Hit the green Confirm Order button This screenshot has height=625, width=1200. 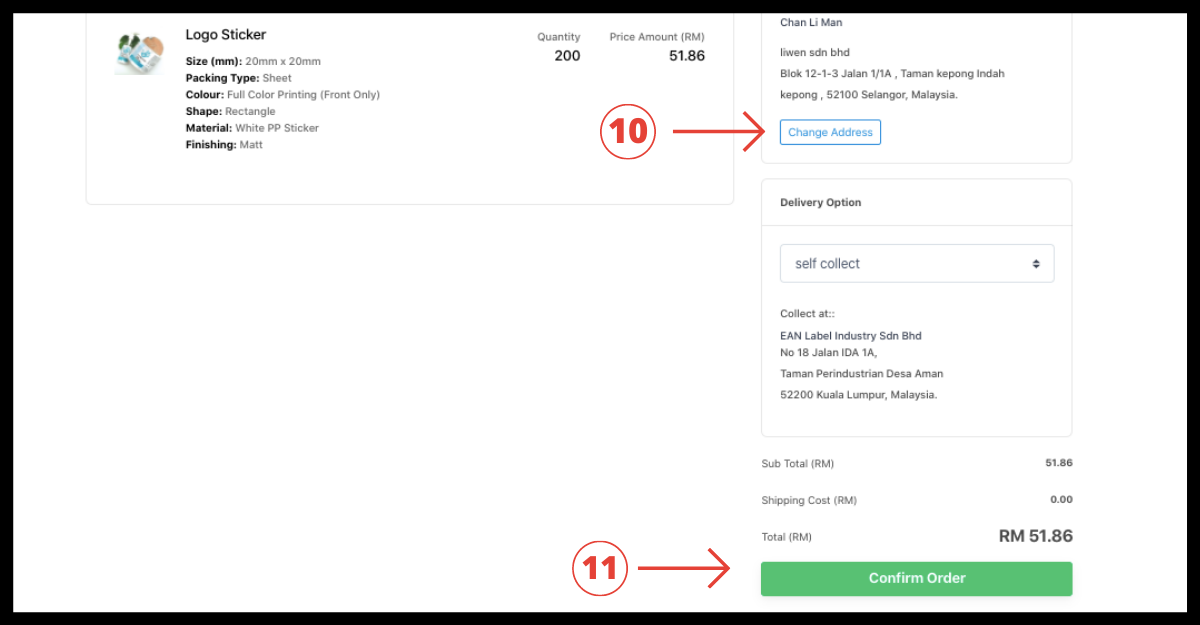916,578
